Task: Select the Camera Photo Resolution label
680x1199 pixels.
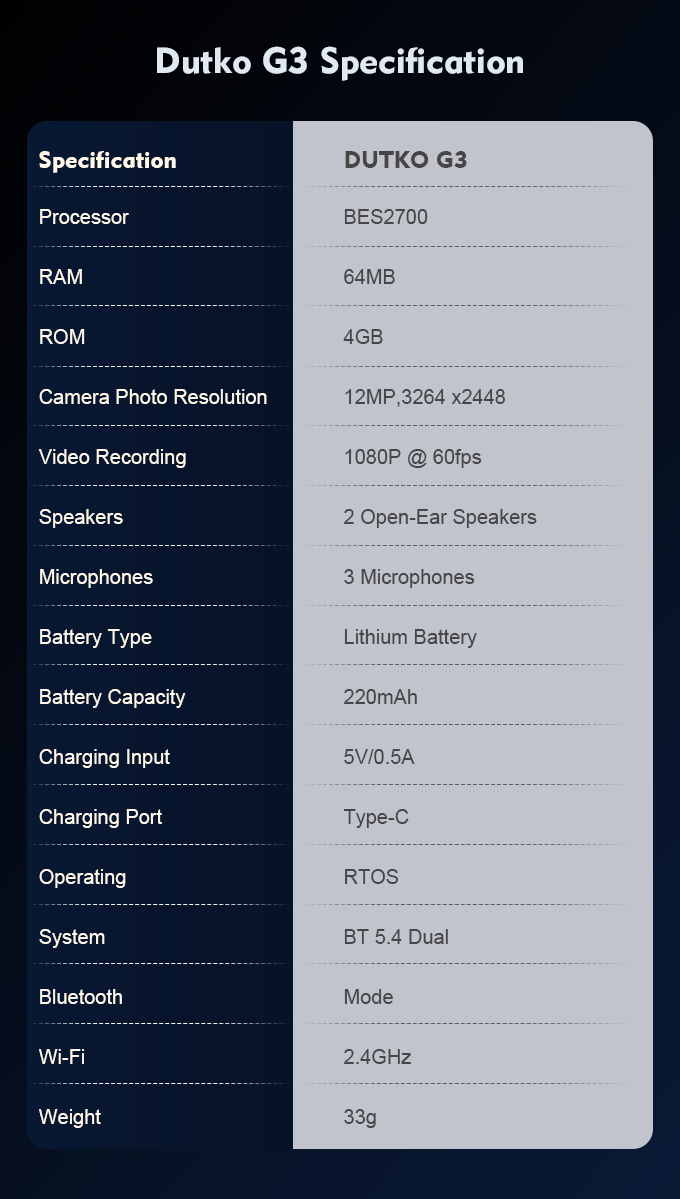Action: click(x=153, y=397)
